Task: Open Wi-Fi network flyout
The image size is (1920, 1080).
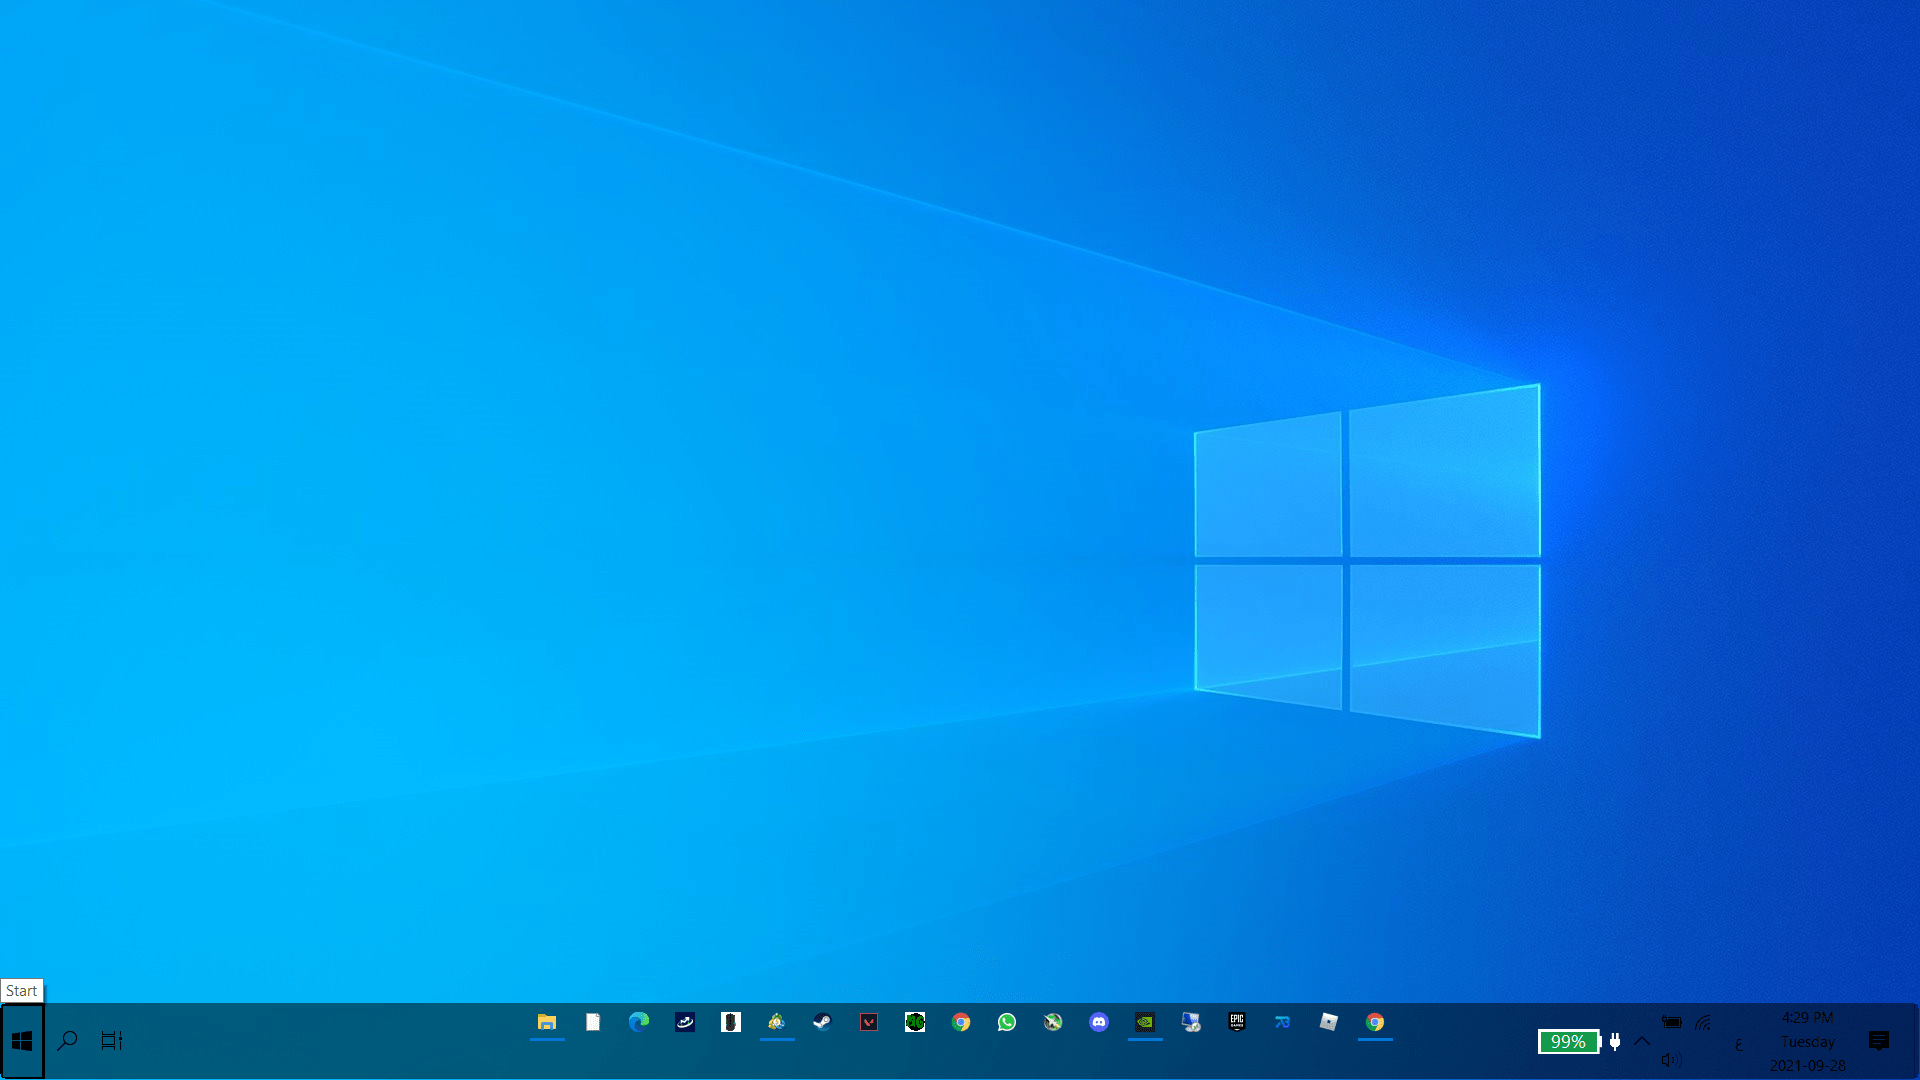Action: [x=1703, y=1023]
